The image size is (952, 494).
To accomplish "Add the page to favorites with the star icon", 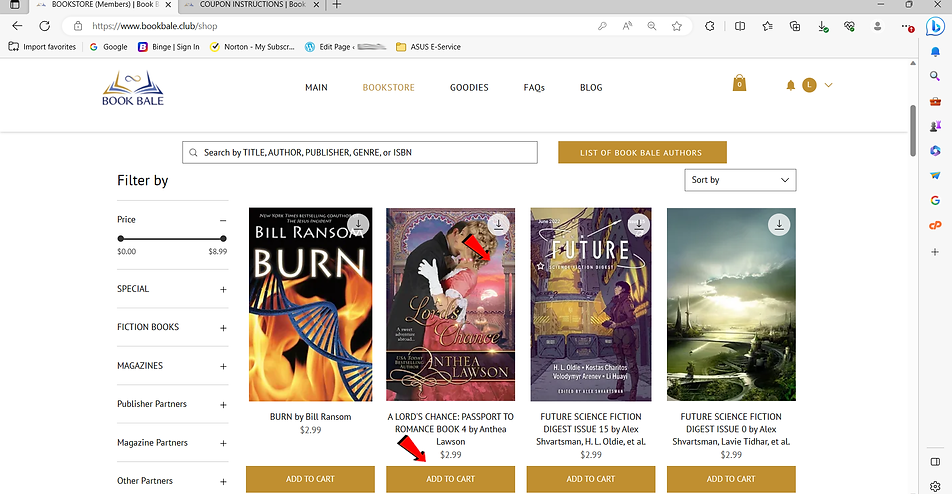I will [676, 26].
